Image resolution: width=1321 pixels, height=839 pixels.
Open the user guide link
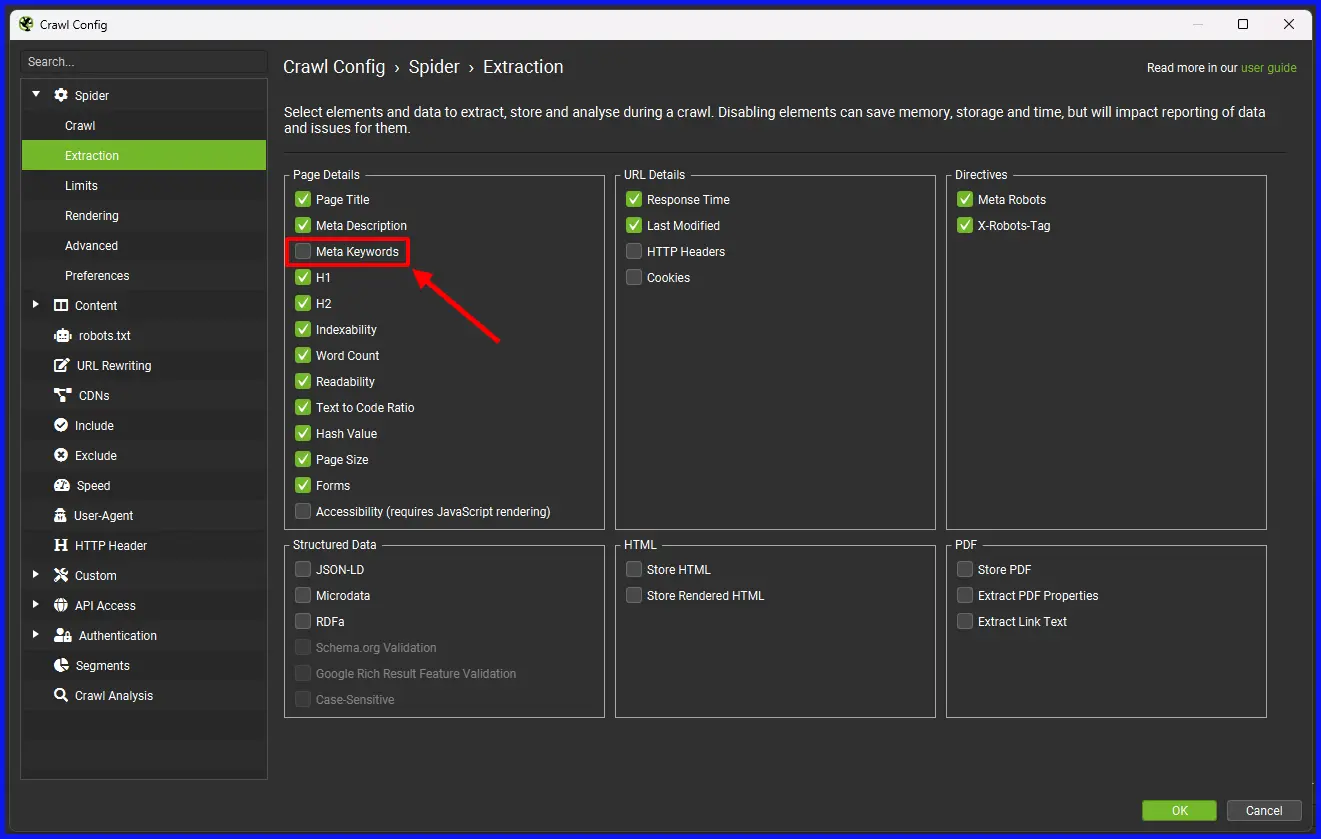1268,68
